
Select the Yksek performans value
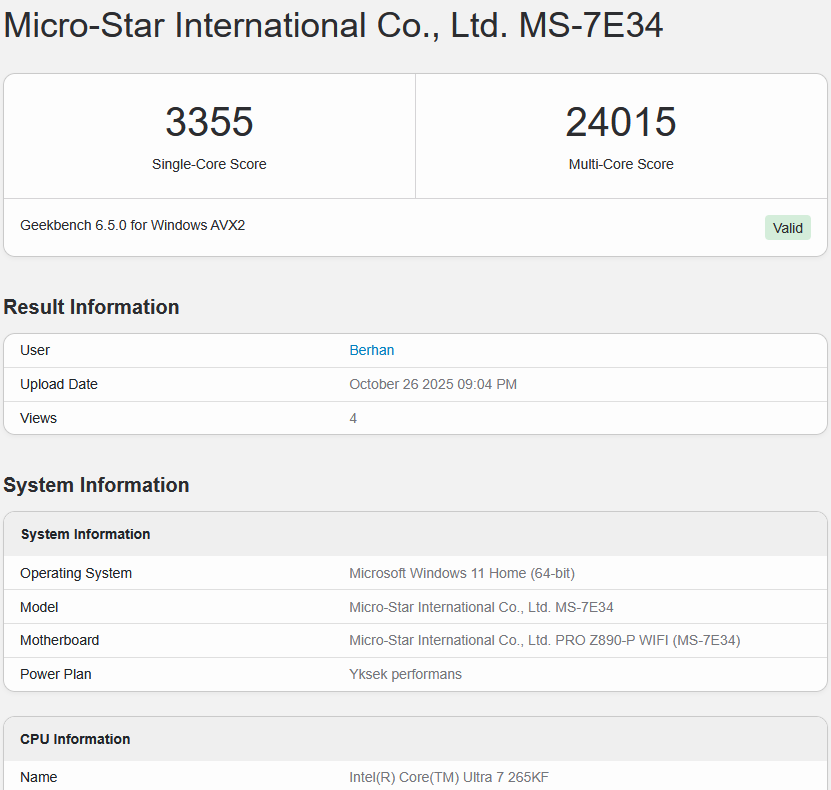click(405, 674)
